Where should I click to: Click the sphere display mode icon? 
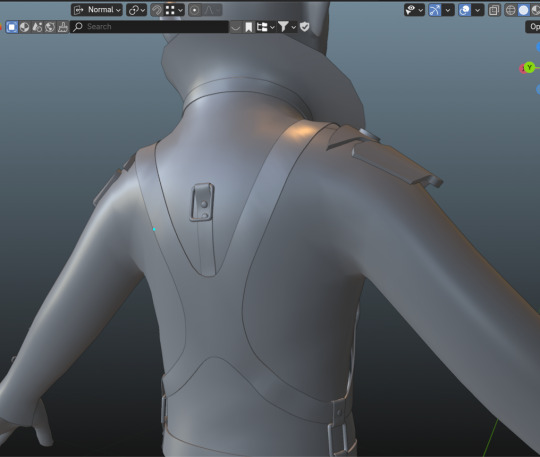[x=24, y=27]
